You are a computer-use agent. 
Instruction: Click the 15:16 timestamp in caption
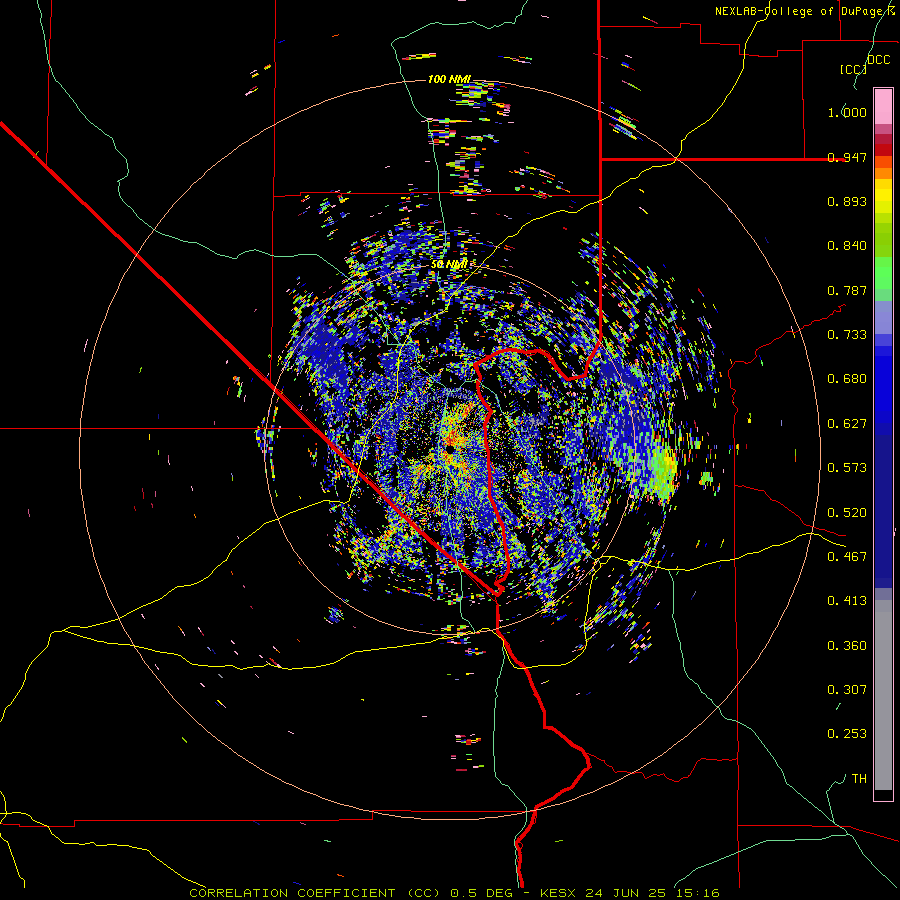pyautogui.click(x=696, y=893)
